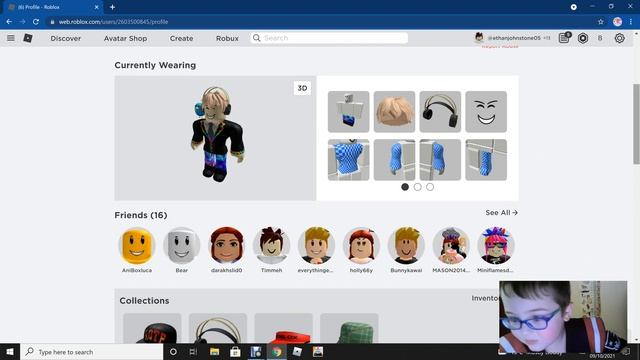Open the Create menu
640x360 pixels.
coord(181,38)
